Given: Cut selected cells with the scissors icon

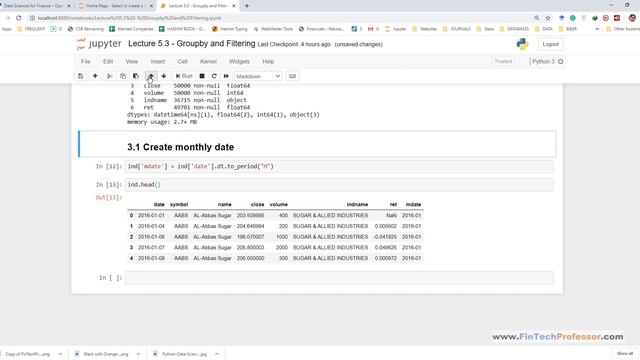Looking at the screenshot, I should click(x=109, y=76).
